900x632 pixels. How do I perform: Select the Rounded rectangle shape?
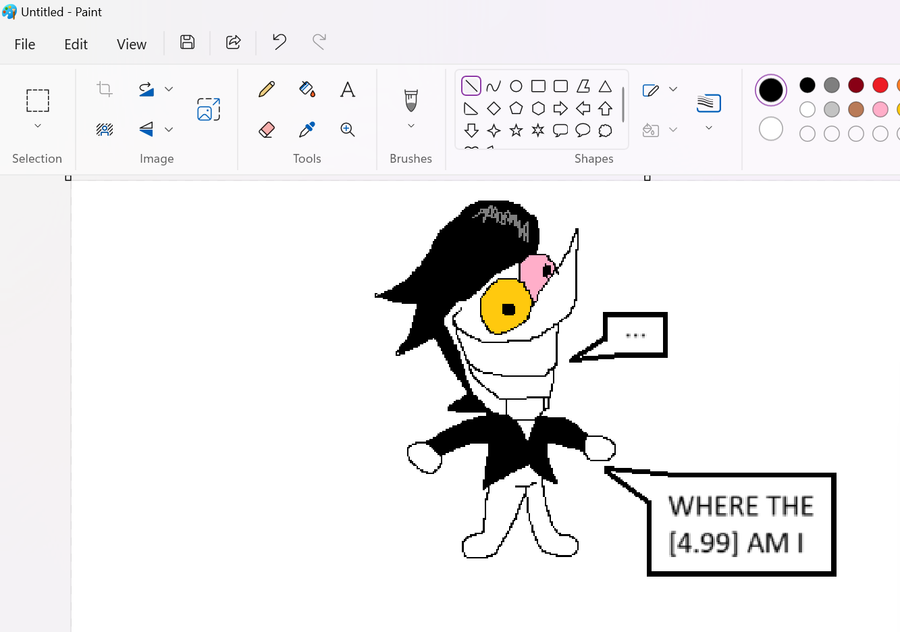[561, 86]
